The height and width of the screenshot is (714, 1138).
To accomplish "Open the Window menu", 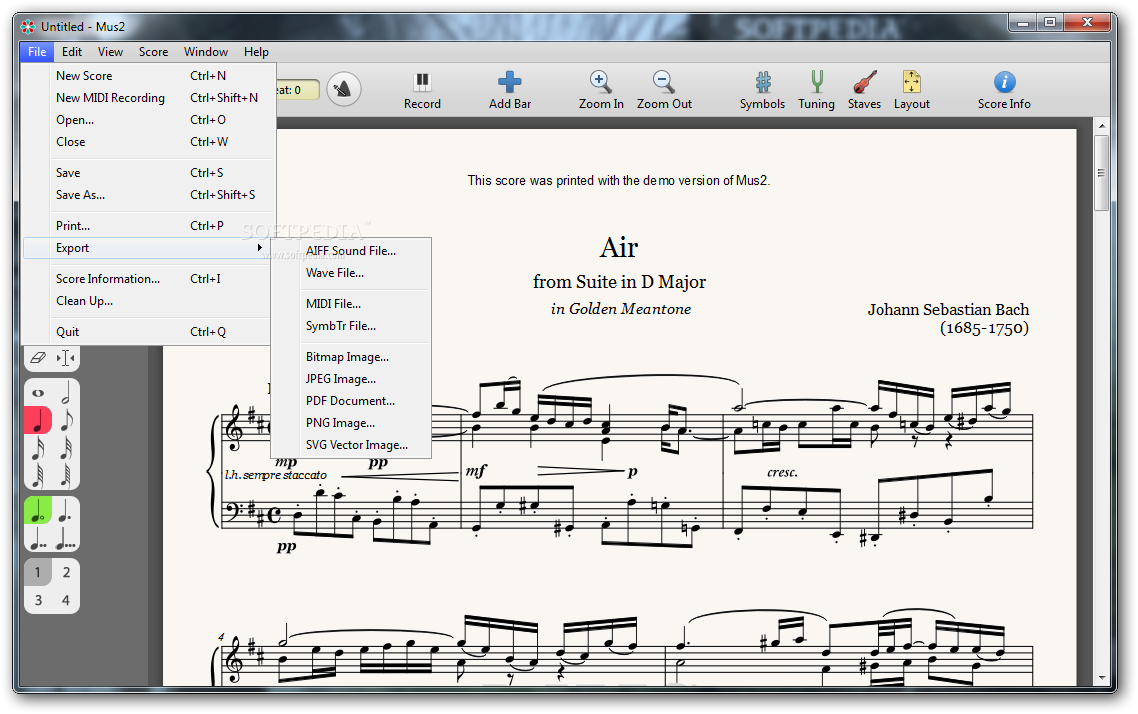I will 205,52.
